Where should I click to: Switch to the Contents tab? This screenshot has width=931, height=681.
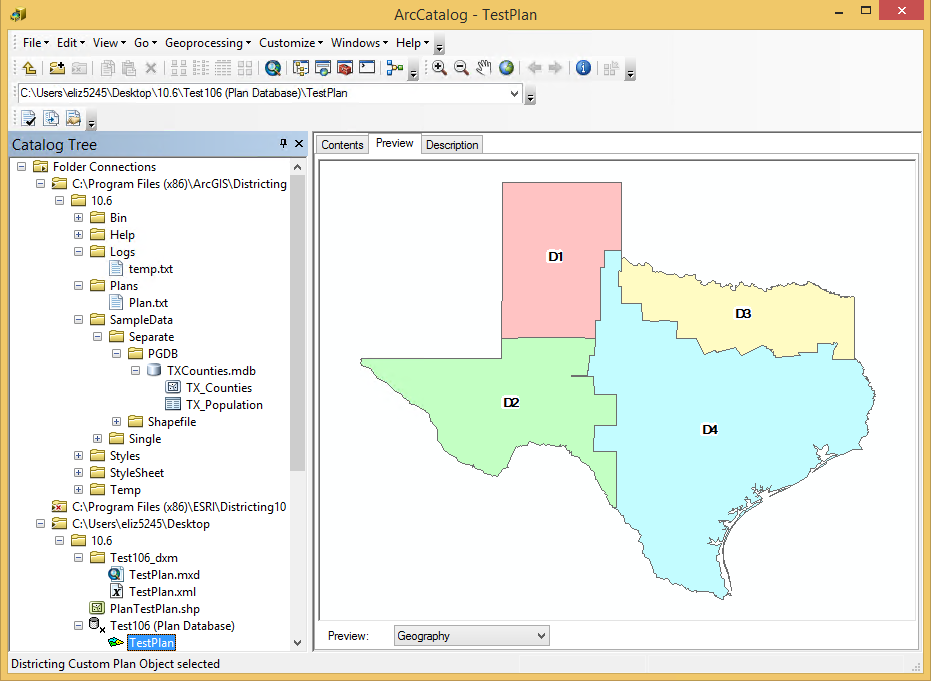tap(342, 145)
